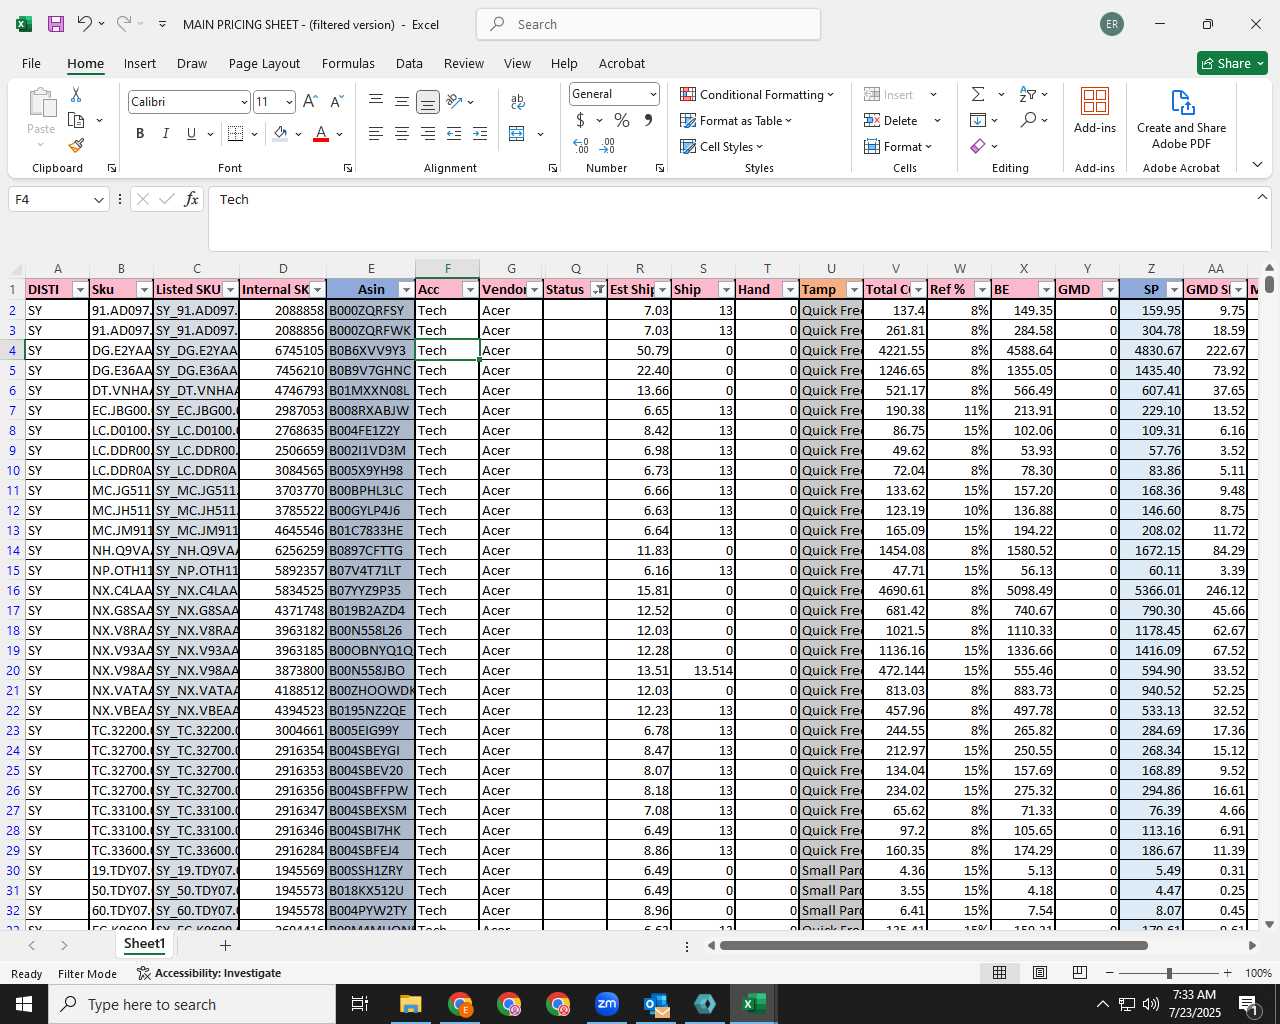Click the Copy icon in Clipboard group
Screen dimensions: 1280x1024
click(76, 120)
